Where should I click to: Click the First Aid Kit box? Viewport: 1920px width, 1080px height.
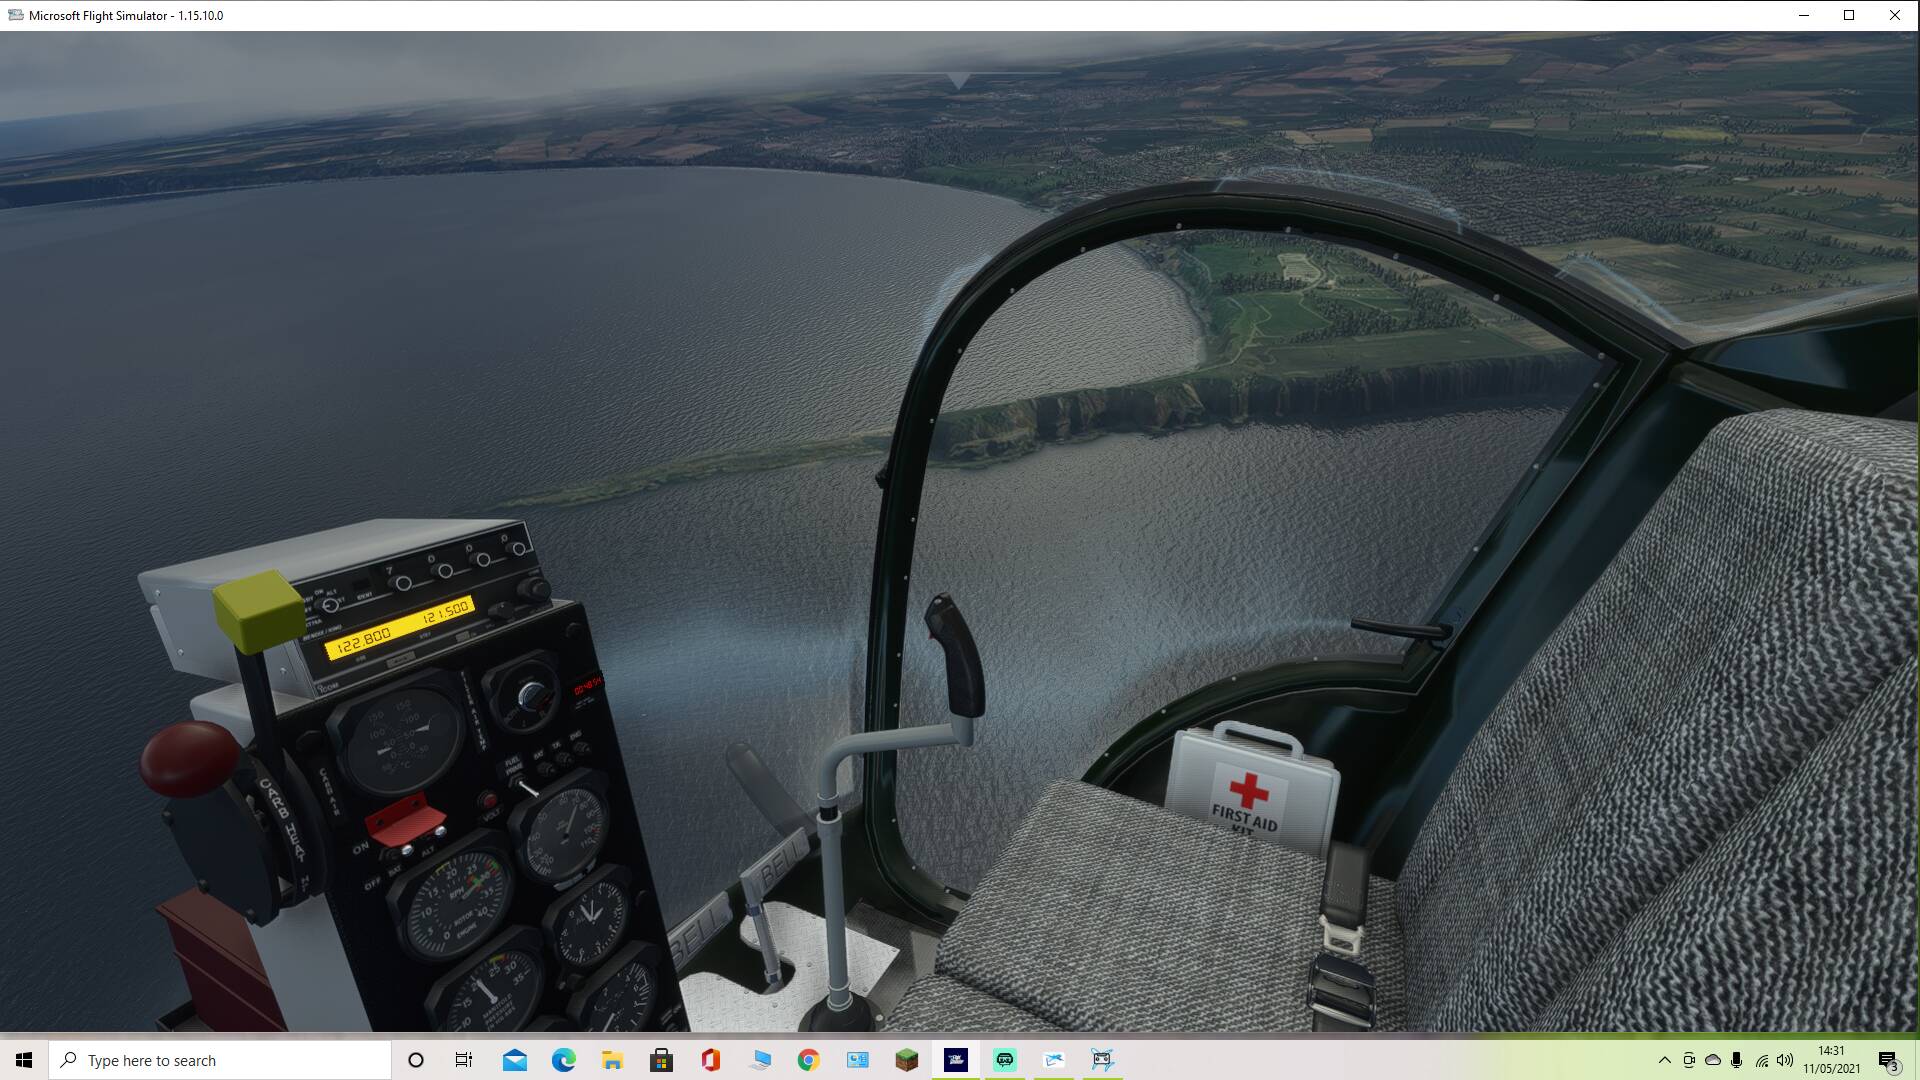point(1251,792)
